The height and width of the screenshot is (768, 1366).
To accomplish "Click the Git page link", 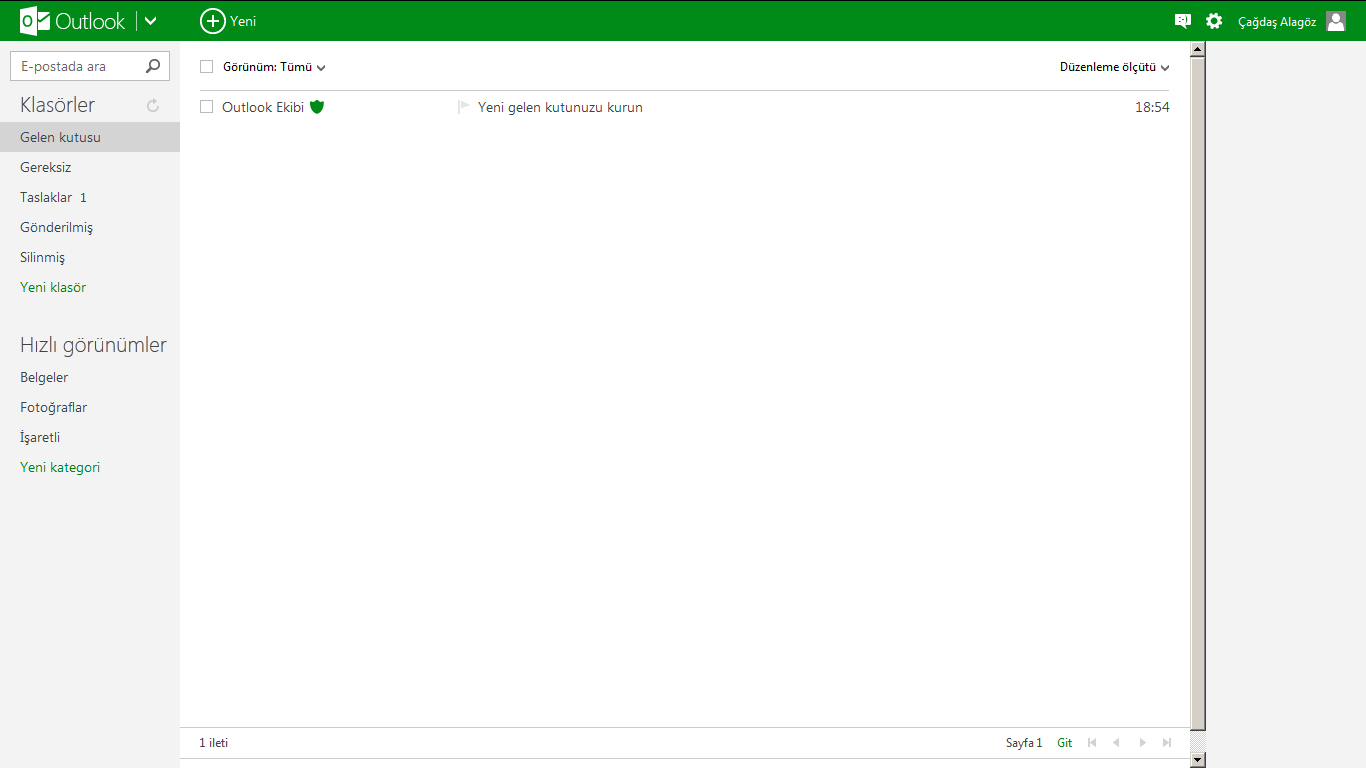I will click(x=1064, y=743).
